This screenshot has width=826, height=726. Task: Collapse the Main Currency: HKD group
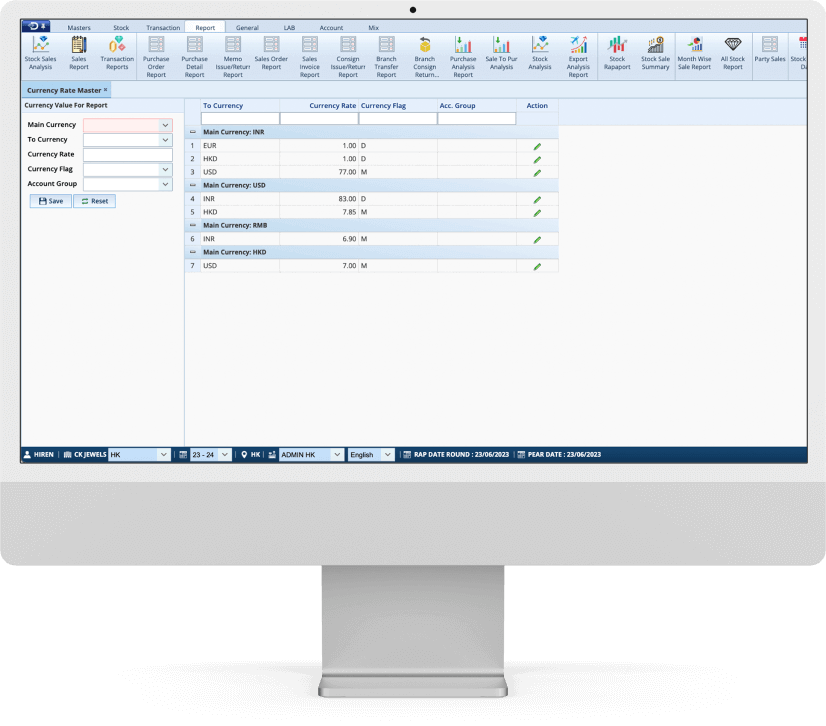click(193, 253)
